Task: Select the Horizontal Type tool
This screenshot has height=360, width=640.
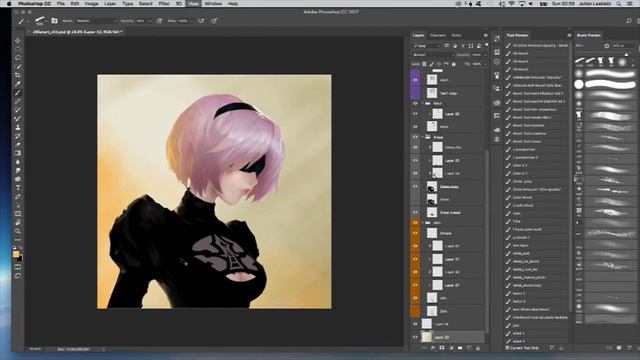Action: coord(18,188)
